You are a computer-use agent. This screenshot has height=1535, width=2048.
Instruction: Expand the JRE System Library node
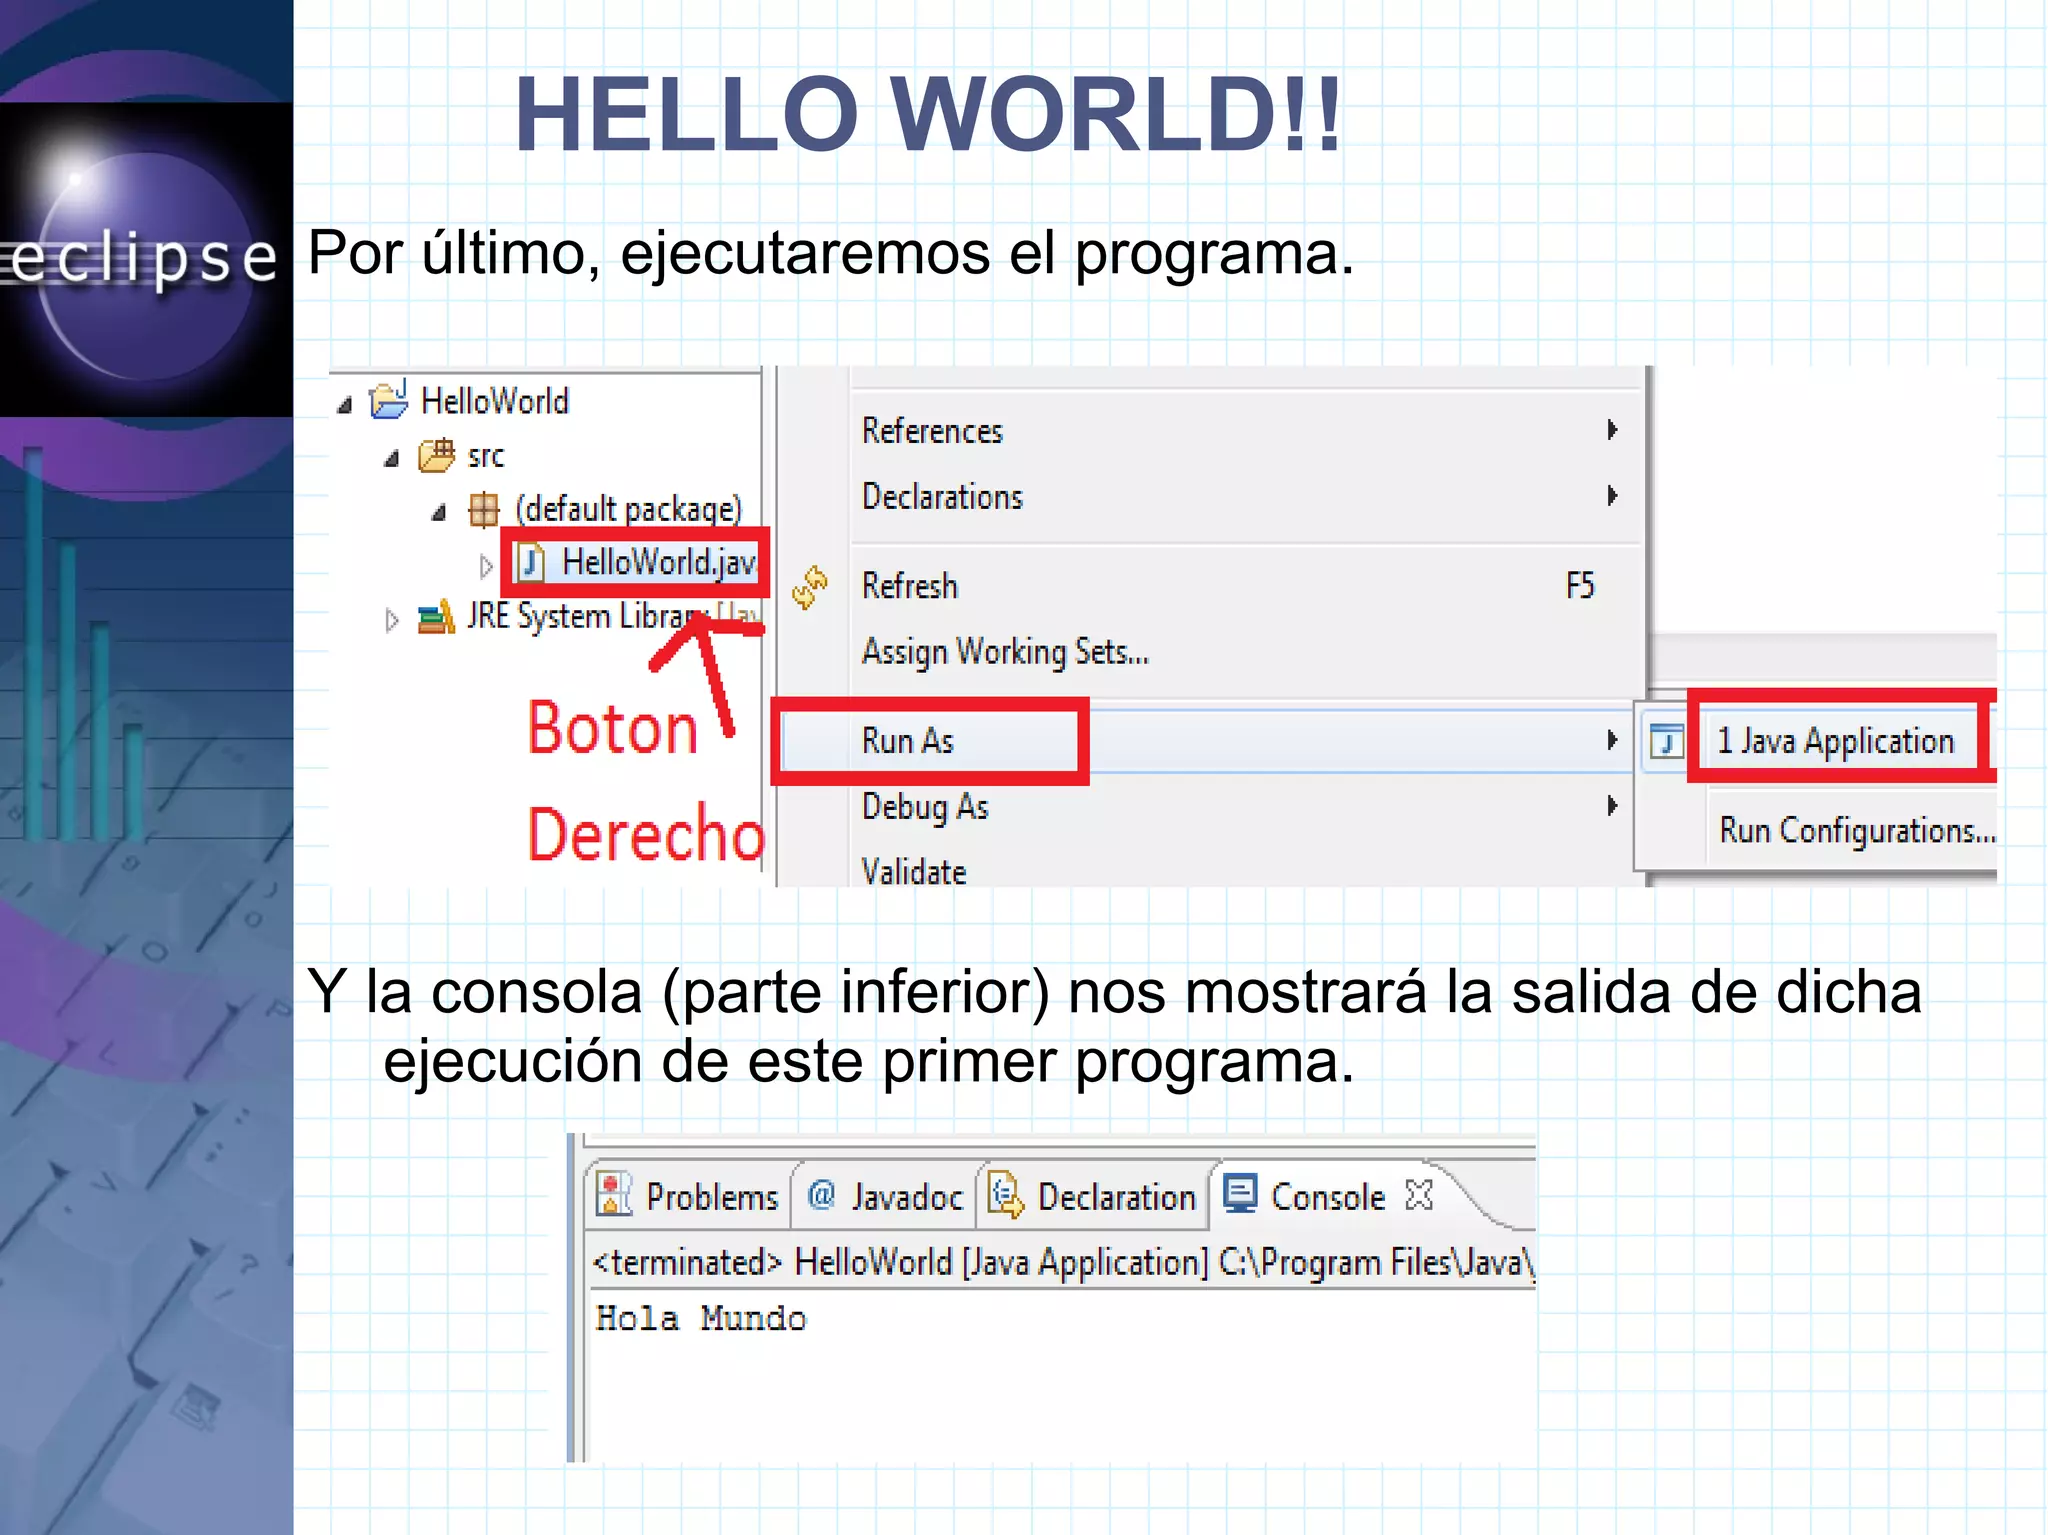coord(391,621)
